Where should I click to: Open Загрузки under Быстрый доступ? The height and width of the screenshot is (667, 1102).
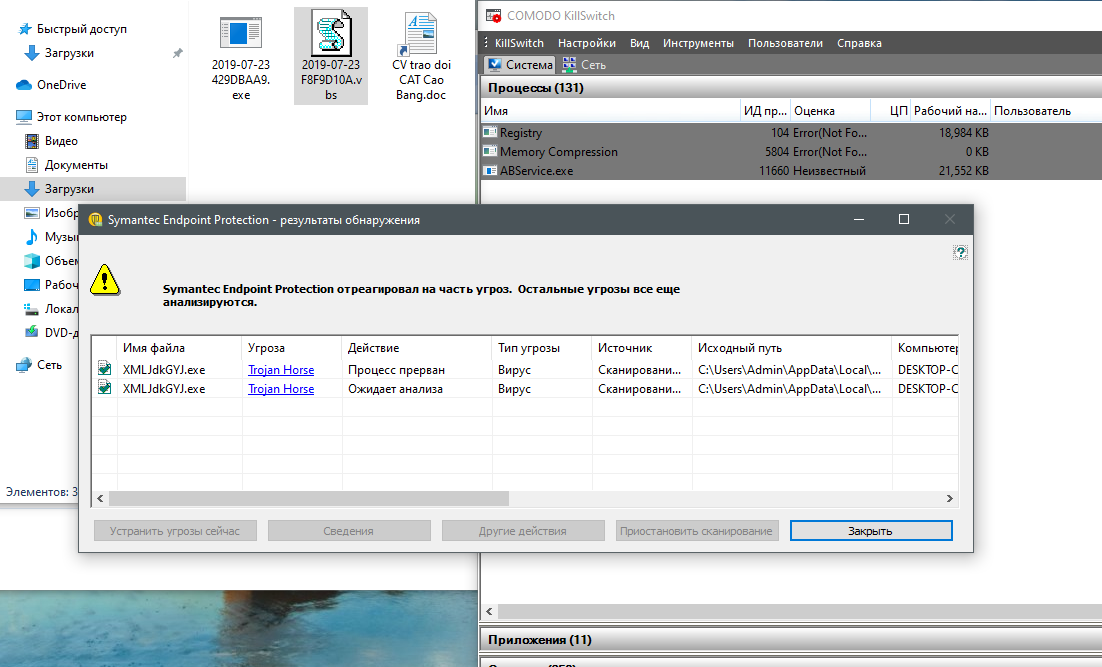tap(69, 53)
